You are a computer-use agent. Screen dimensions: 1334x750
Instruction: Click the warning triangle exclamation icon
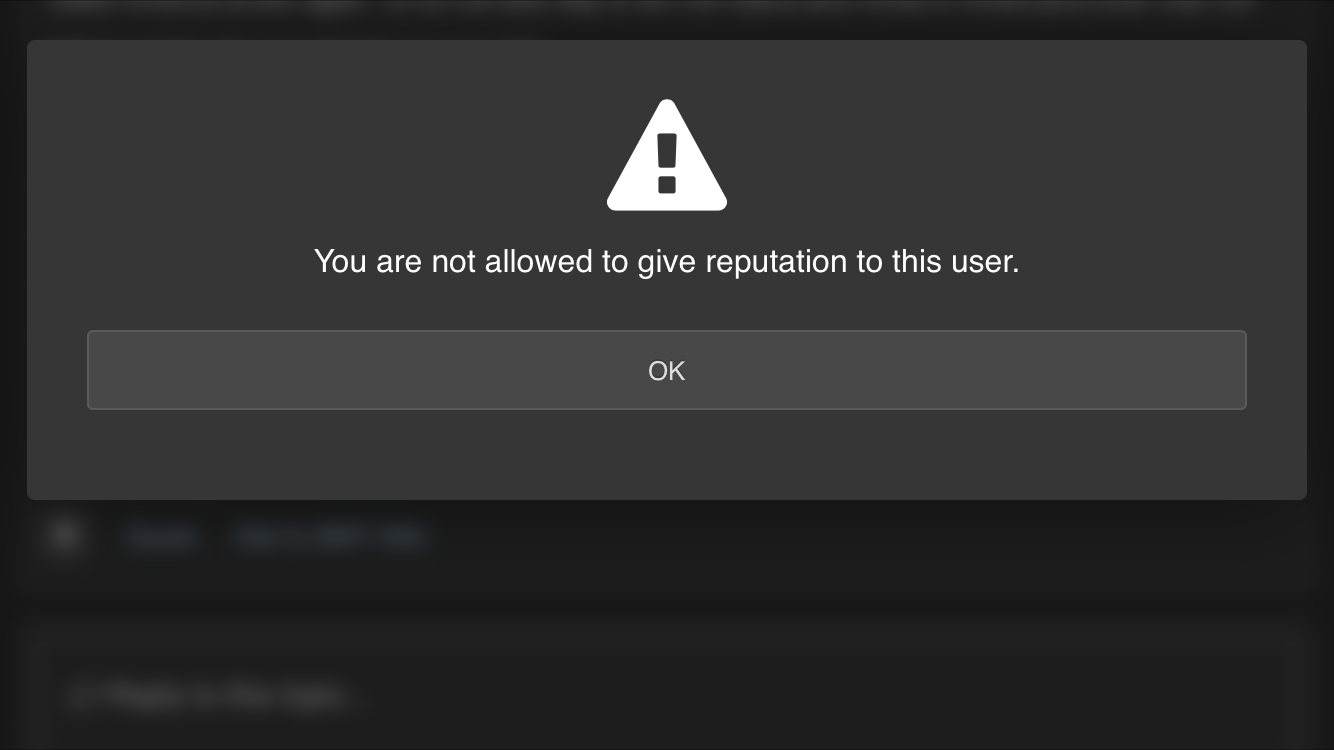click(x=667, y=155)
